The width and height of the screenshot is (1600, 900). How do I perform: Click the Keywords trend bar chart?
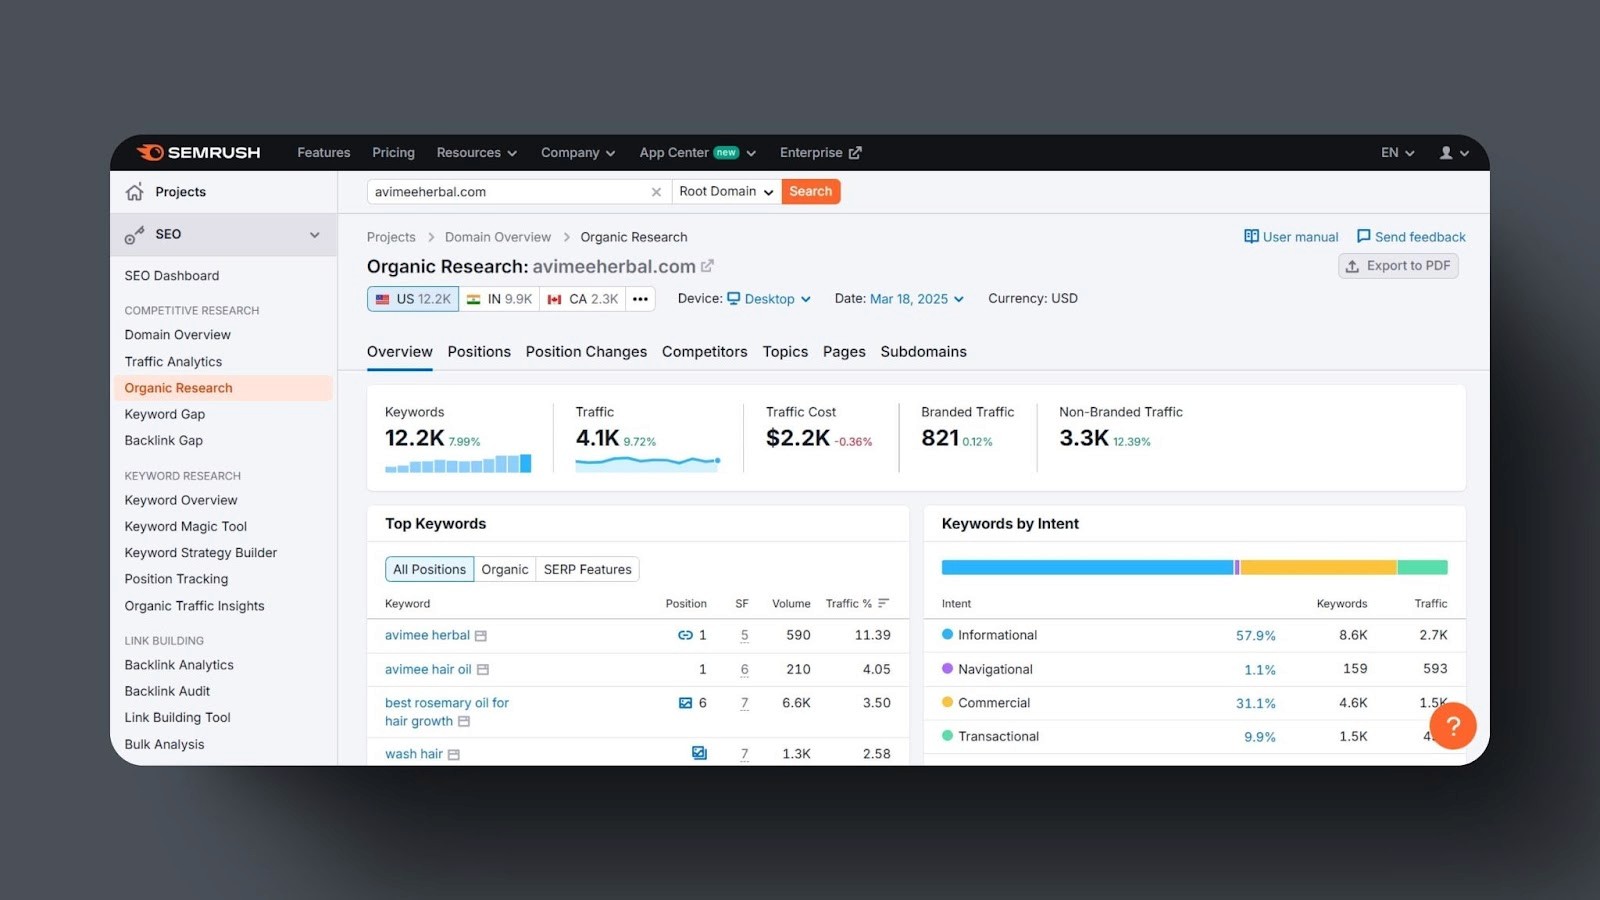click(458, 463)
